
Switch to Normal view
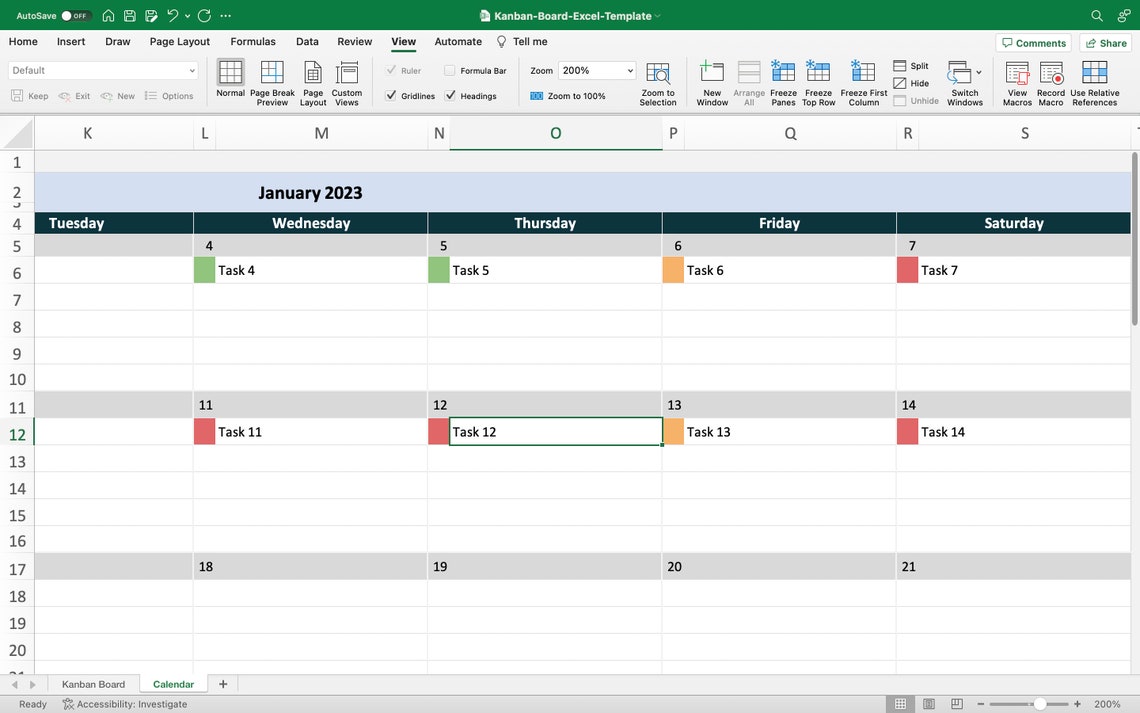click(x=230, y=78)
